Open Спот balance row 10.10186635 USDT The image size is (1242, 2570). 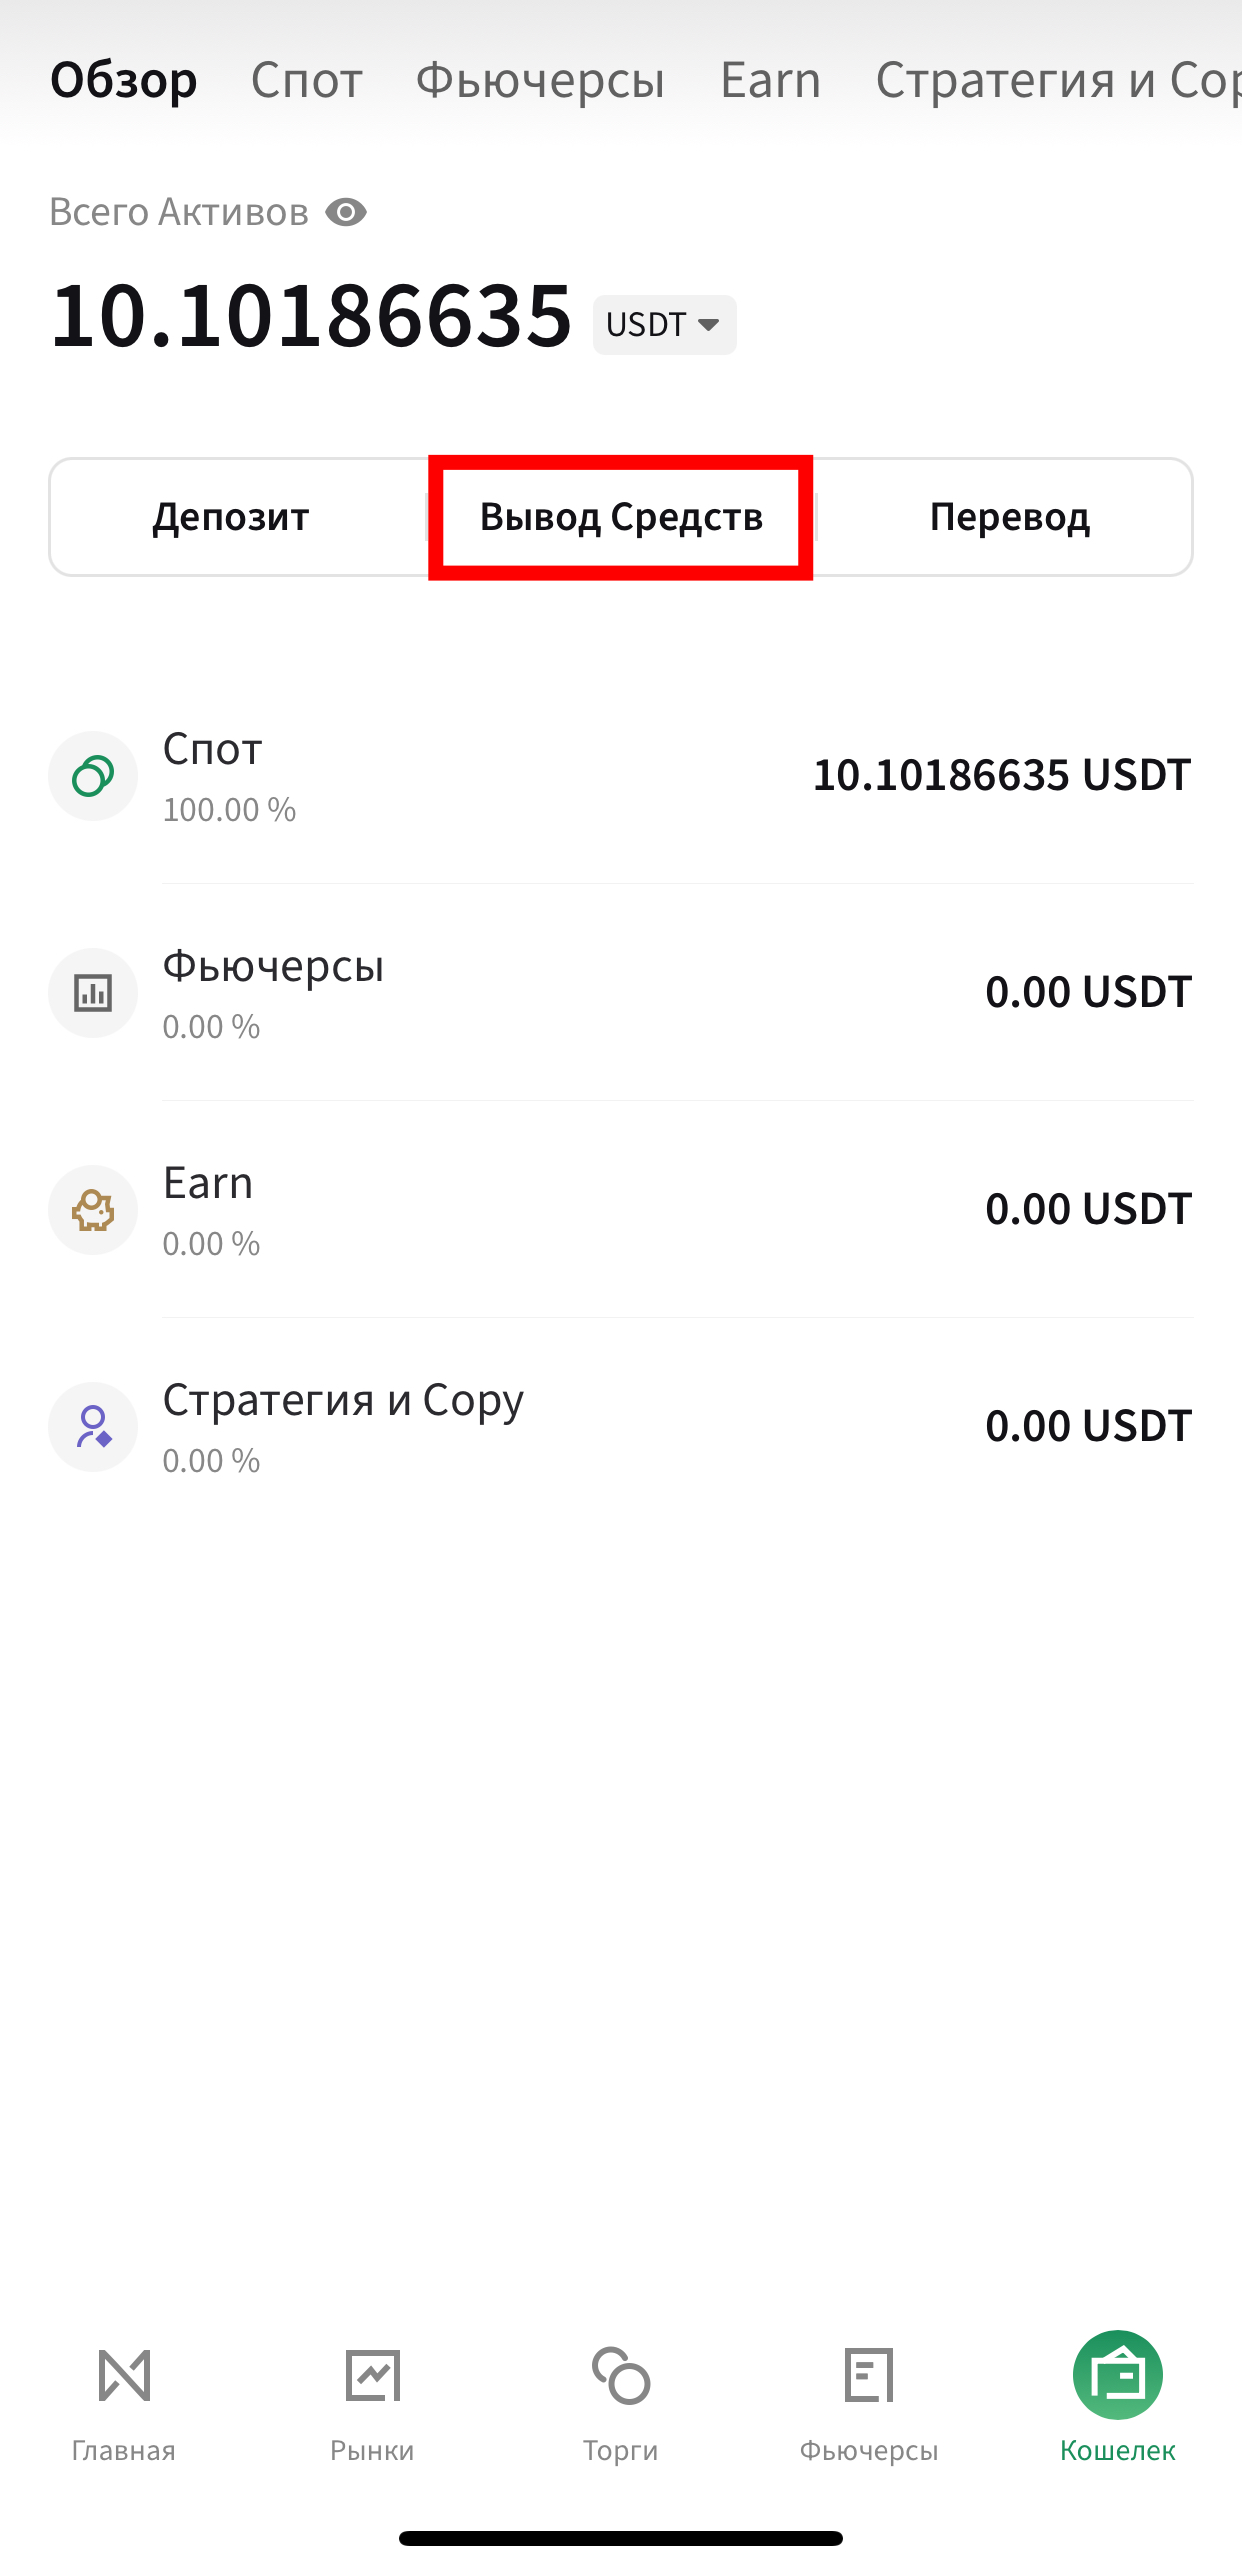(621, 776)
